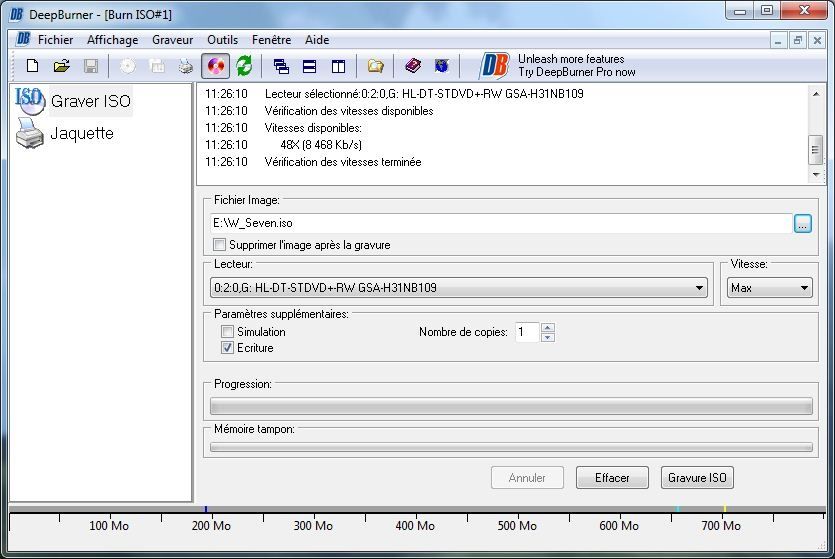Viewport: 835px width, 559px height.
Task: Click the 48X (8 468 Kb/s) log line
Action: [x=321, y=145]
